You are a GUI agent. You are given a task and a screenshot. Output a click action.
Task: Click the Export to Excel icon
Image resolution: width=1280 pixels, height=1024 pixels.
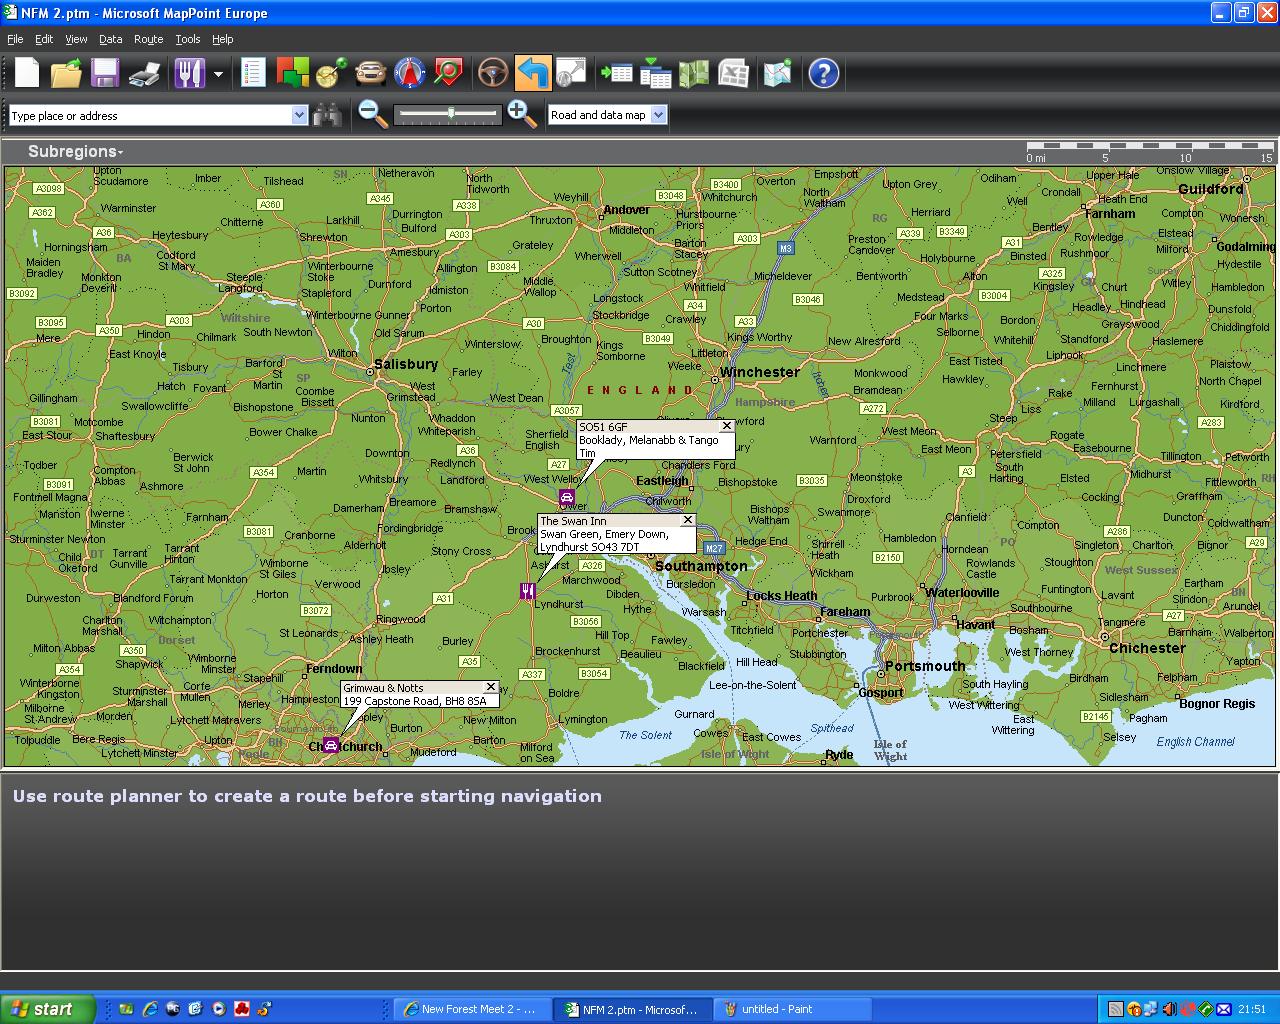tap(733, 73)
